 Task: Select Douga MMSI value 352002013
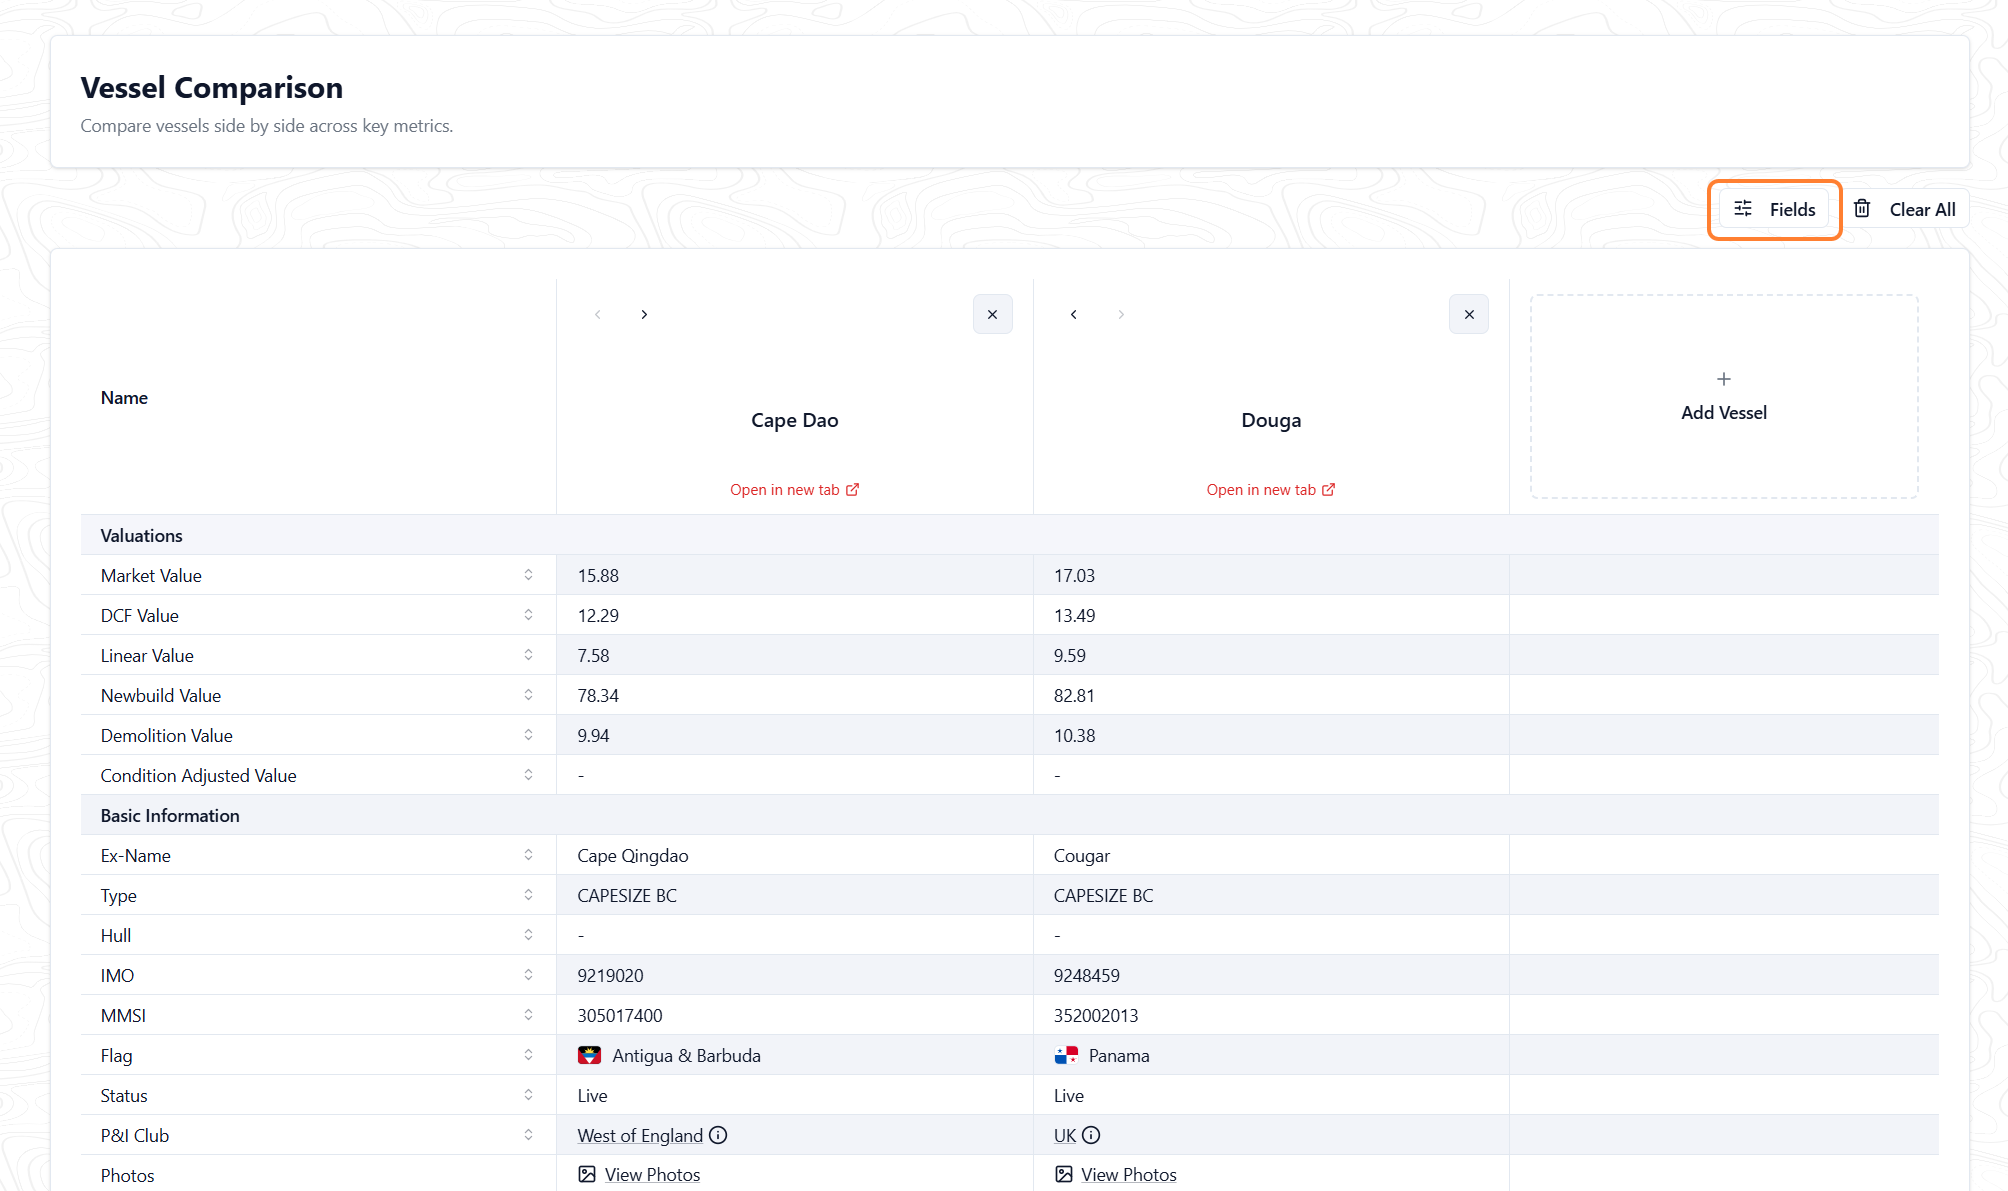pyautogui.click(x=1095, y=1015)
